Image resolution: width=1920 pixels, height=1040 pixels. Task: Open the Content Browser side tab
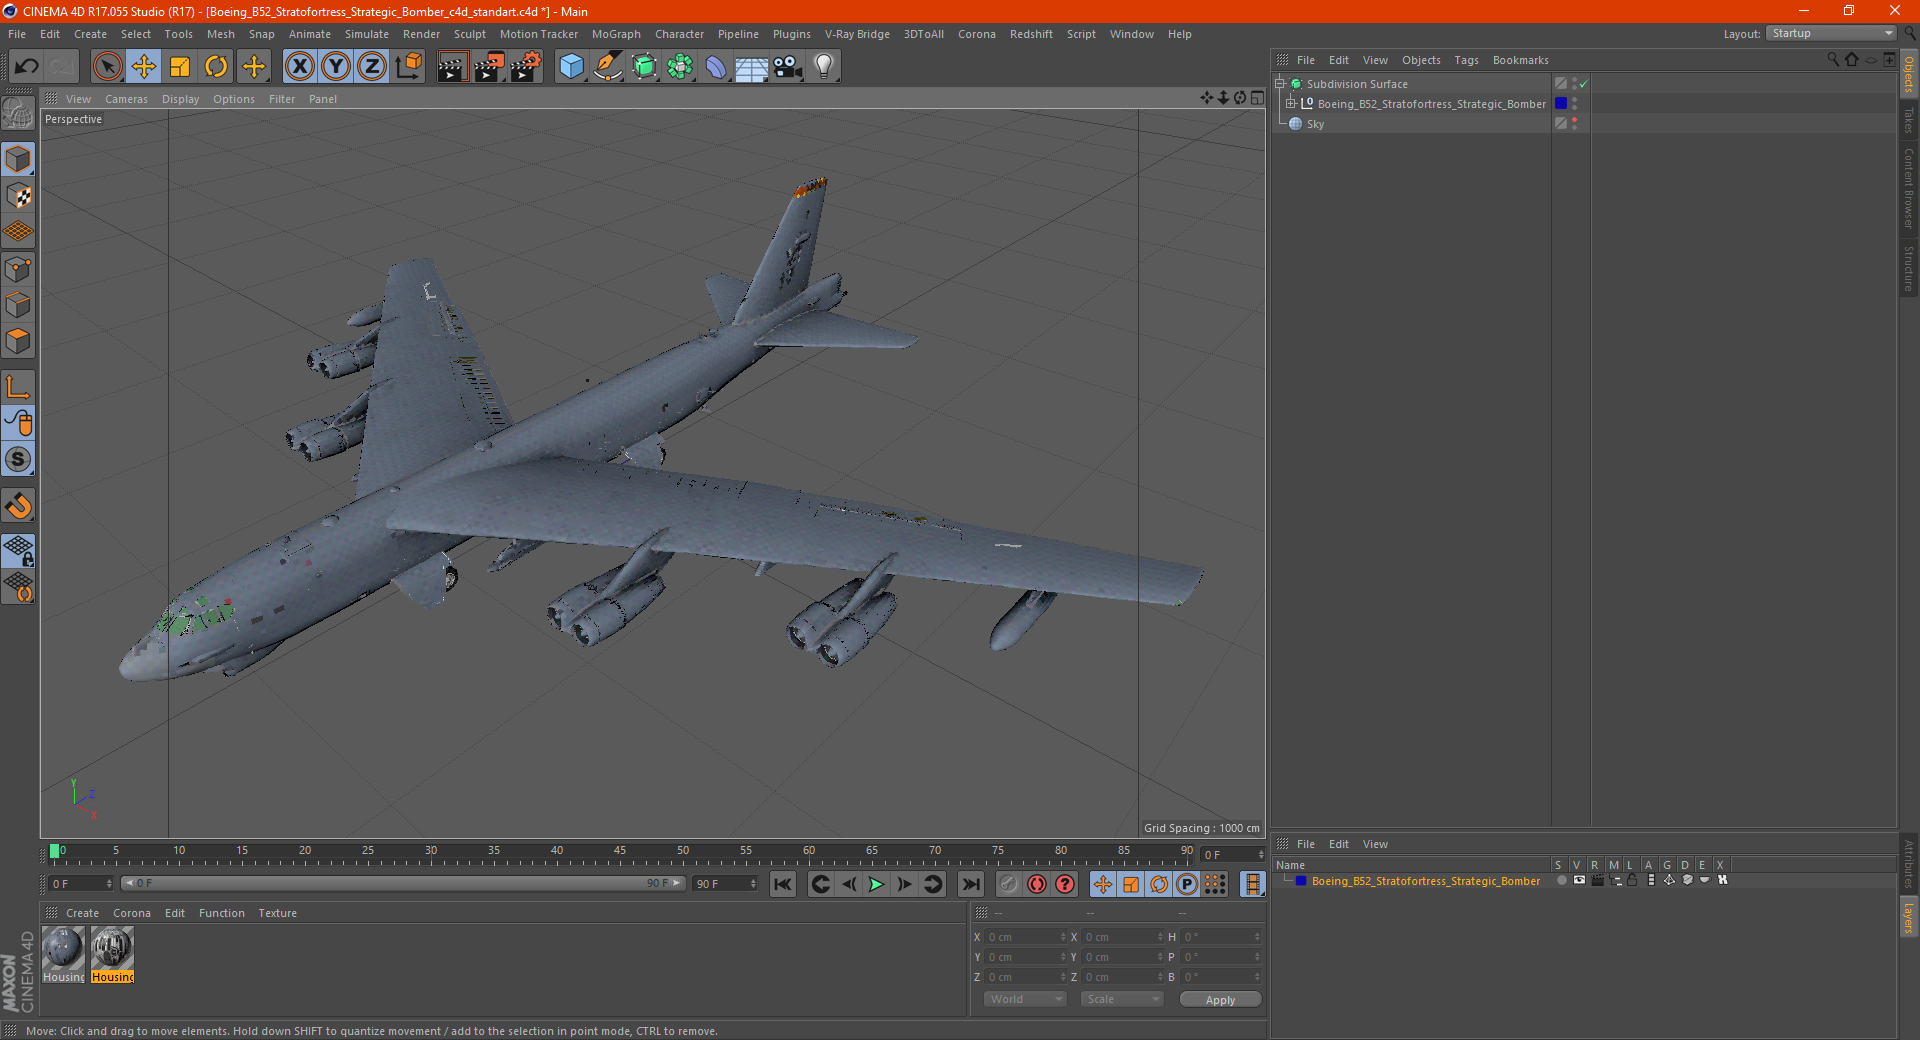(x=1908, y=189)
